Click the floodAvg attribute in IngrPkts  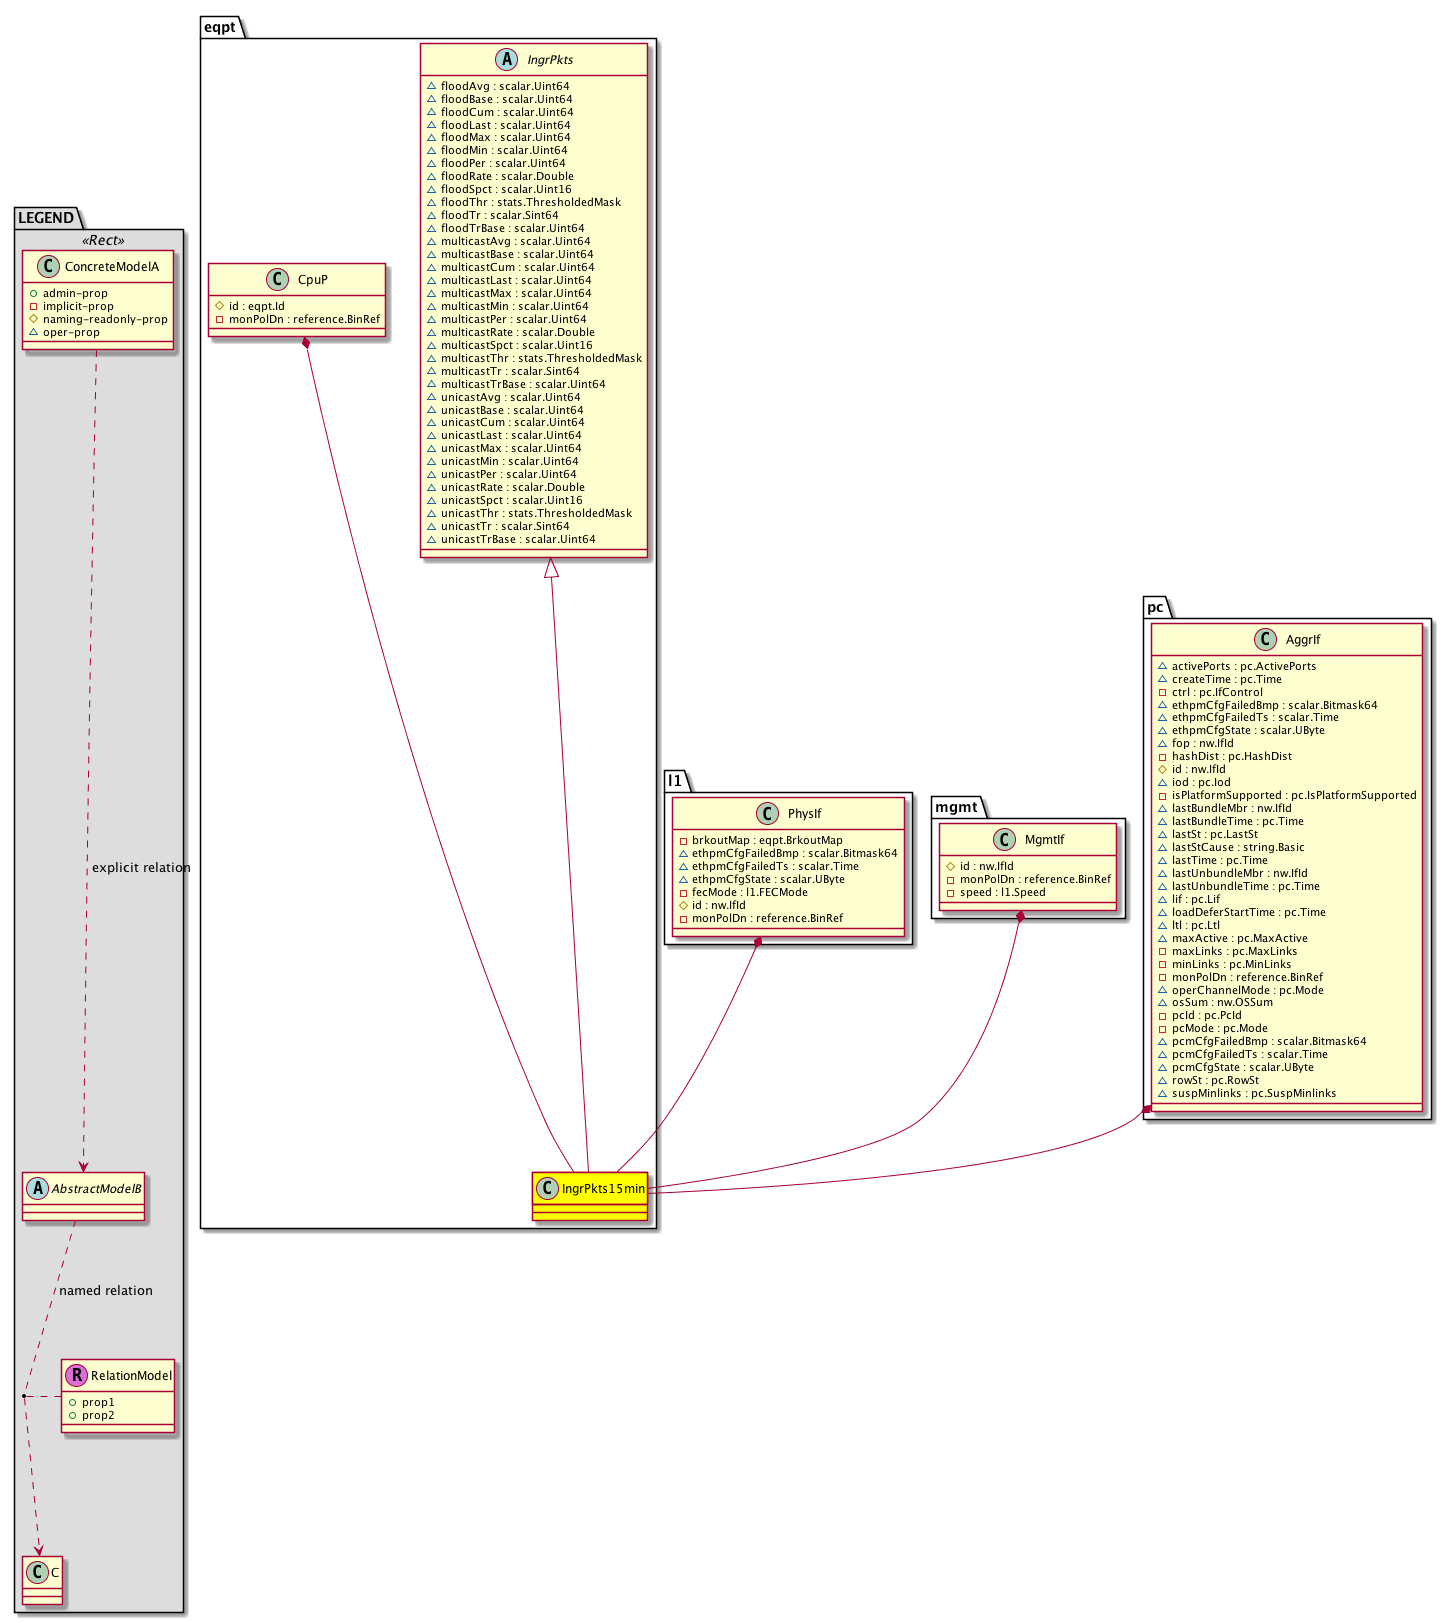(x=504, y=86)
